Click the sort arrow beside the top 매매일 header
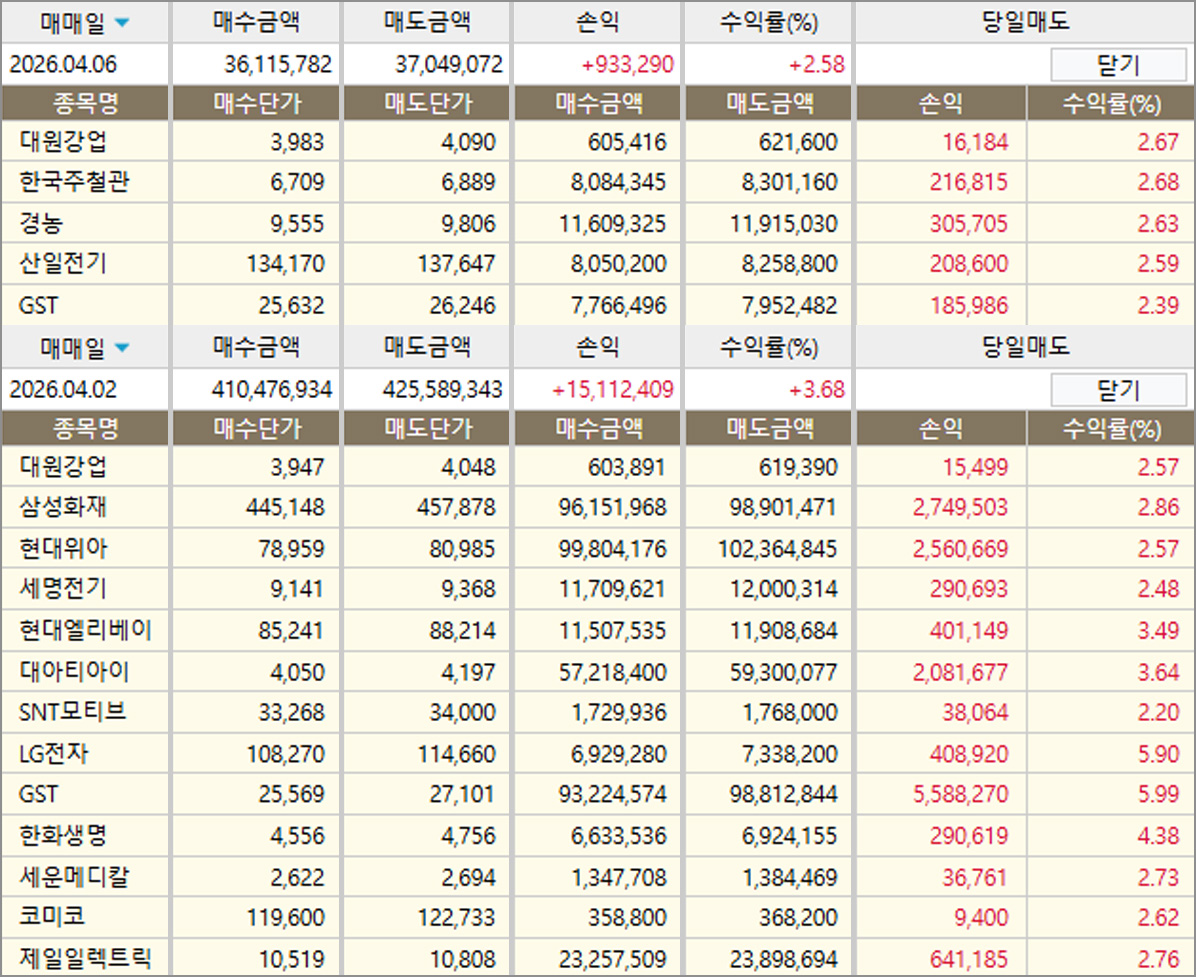The width and height of the screenshot is (1196, 977). click(122, 23)
